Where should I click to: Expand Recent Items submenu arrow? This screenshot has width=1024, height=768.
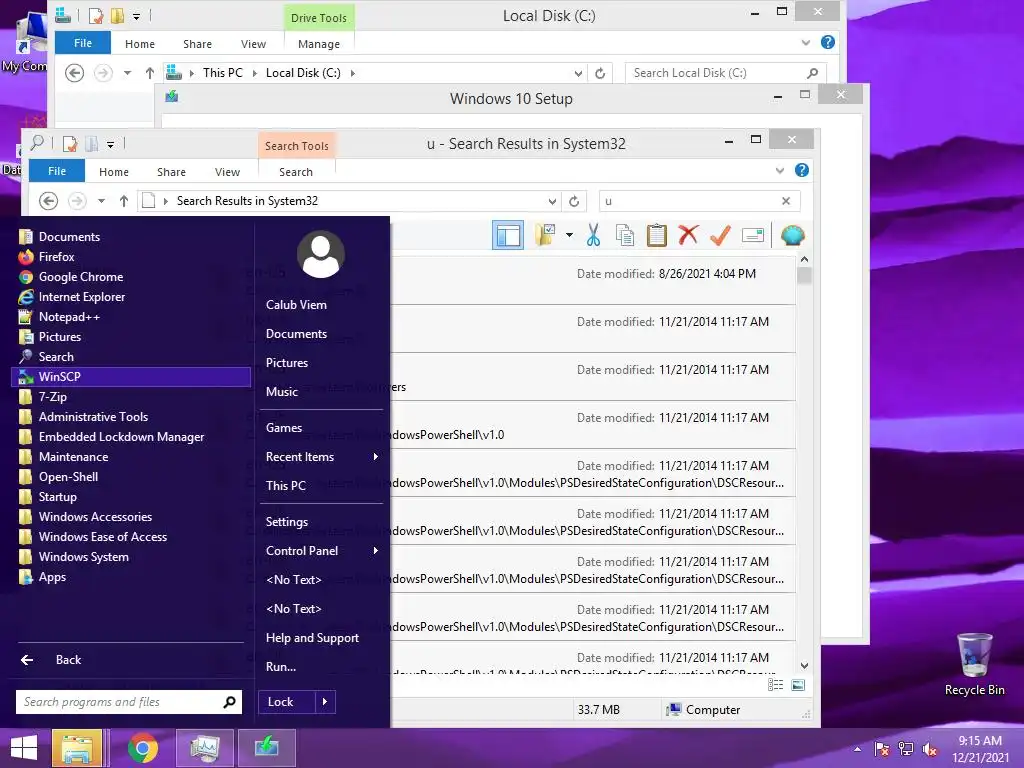coord(376,456)
